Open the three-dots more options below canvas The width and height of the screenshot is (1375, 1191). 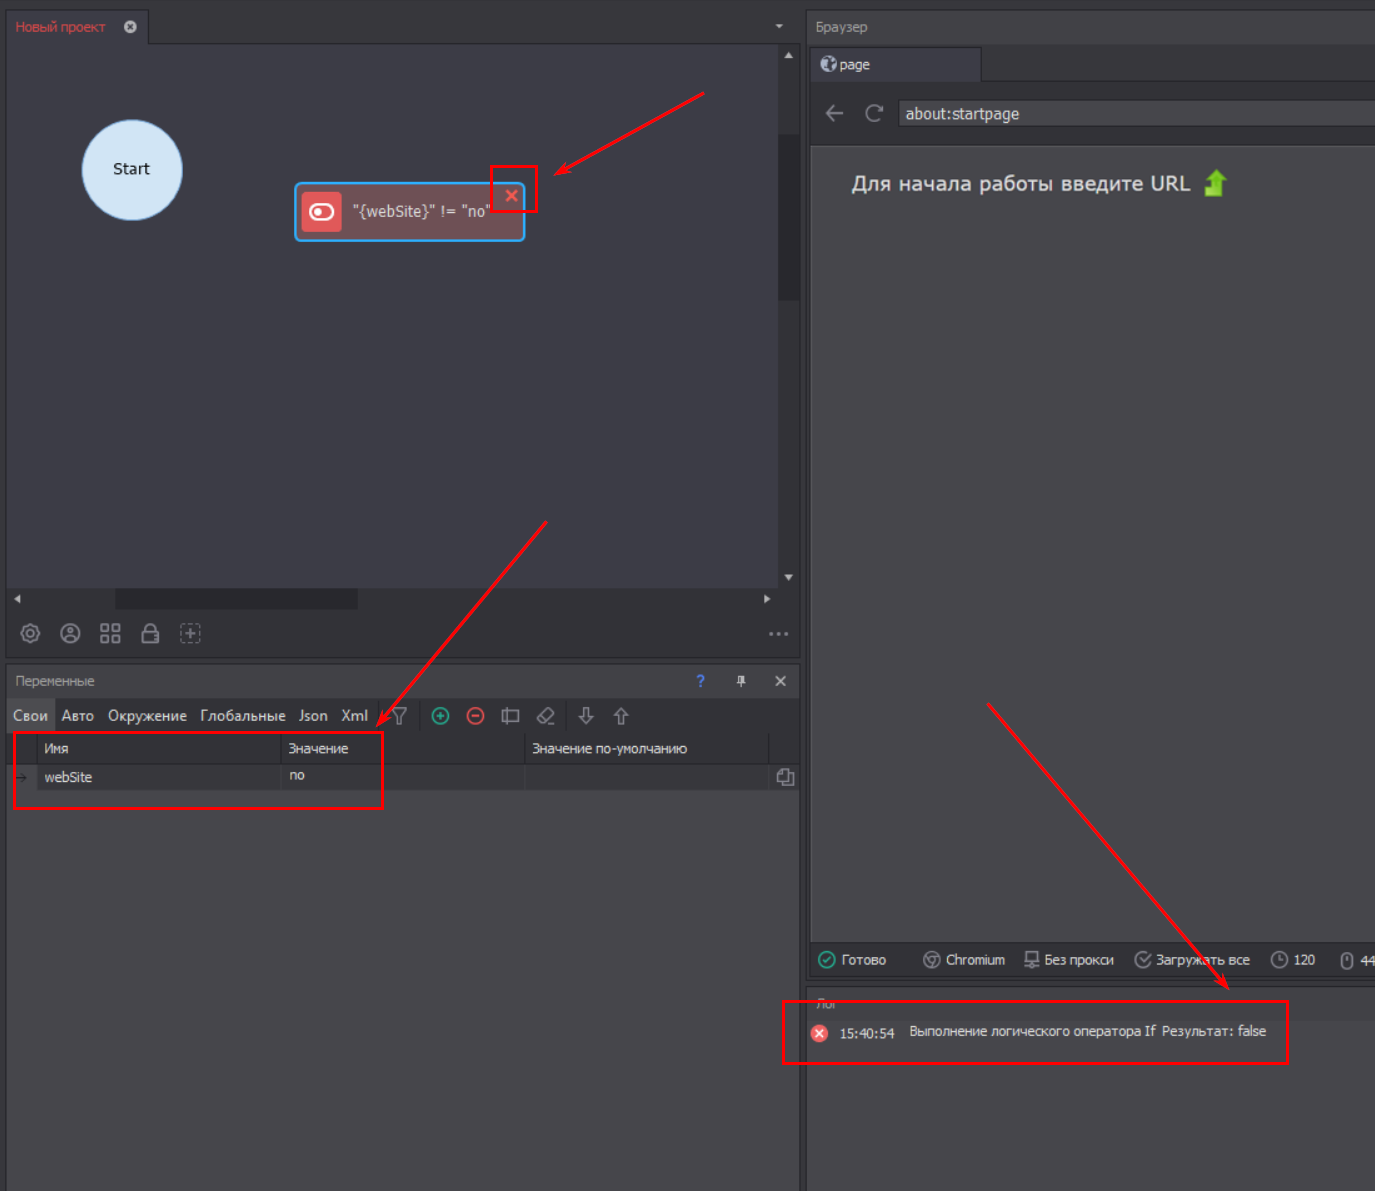(779, 634)
